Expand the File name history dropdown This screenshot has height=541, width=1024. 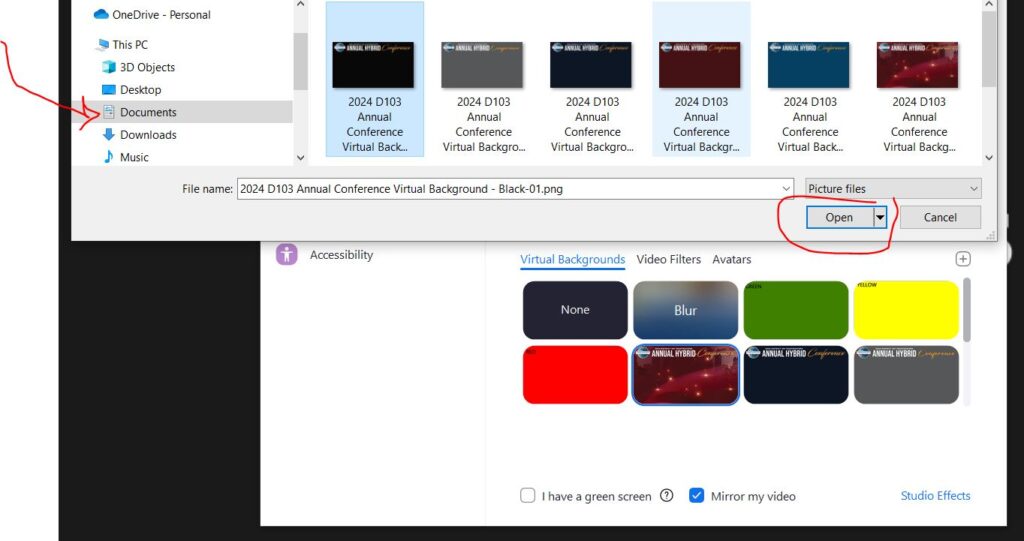point(786,189)
